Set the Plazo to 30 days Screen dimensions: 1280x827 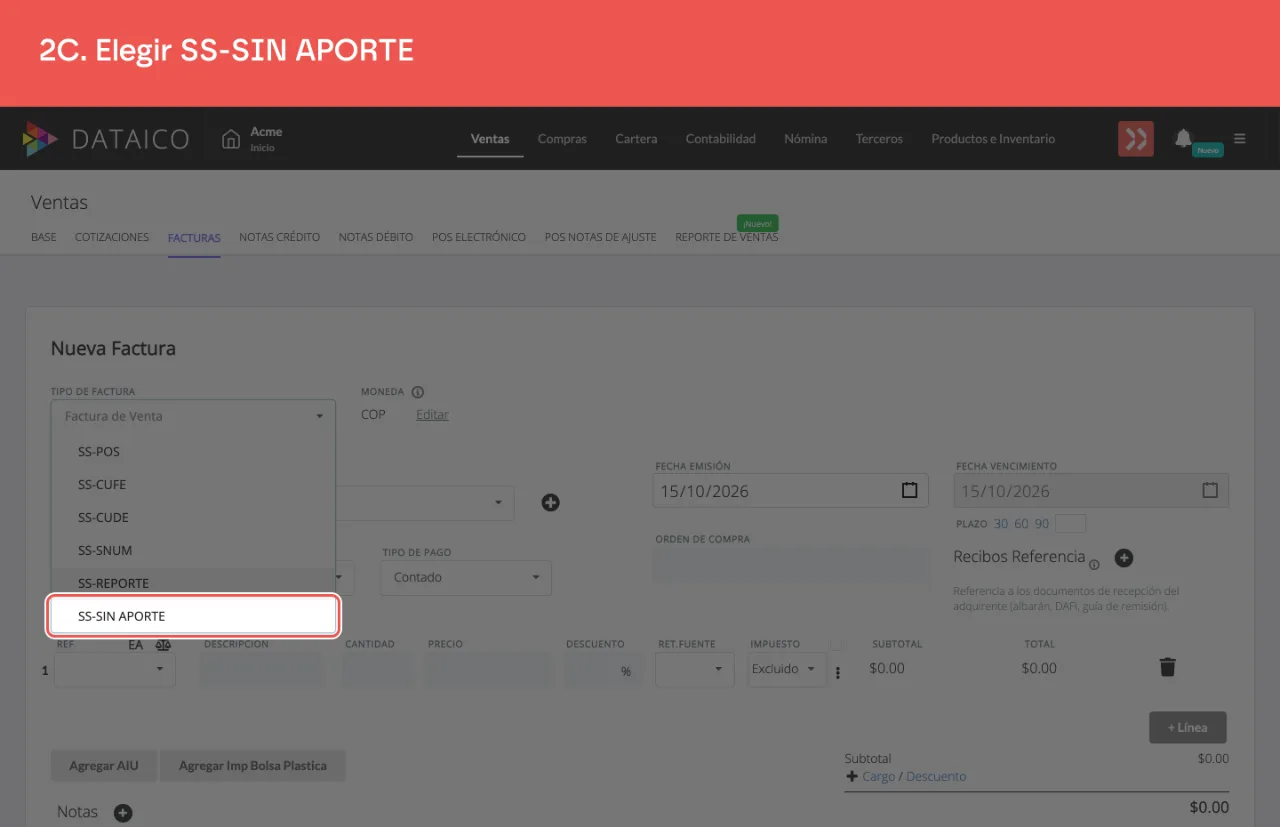point(1000,524)
